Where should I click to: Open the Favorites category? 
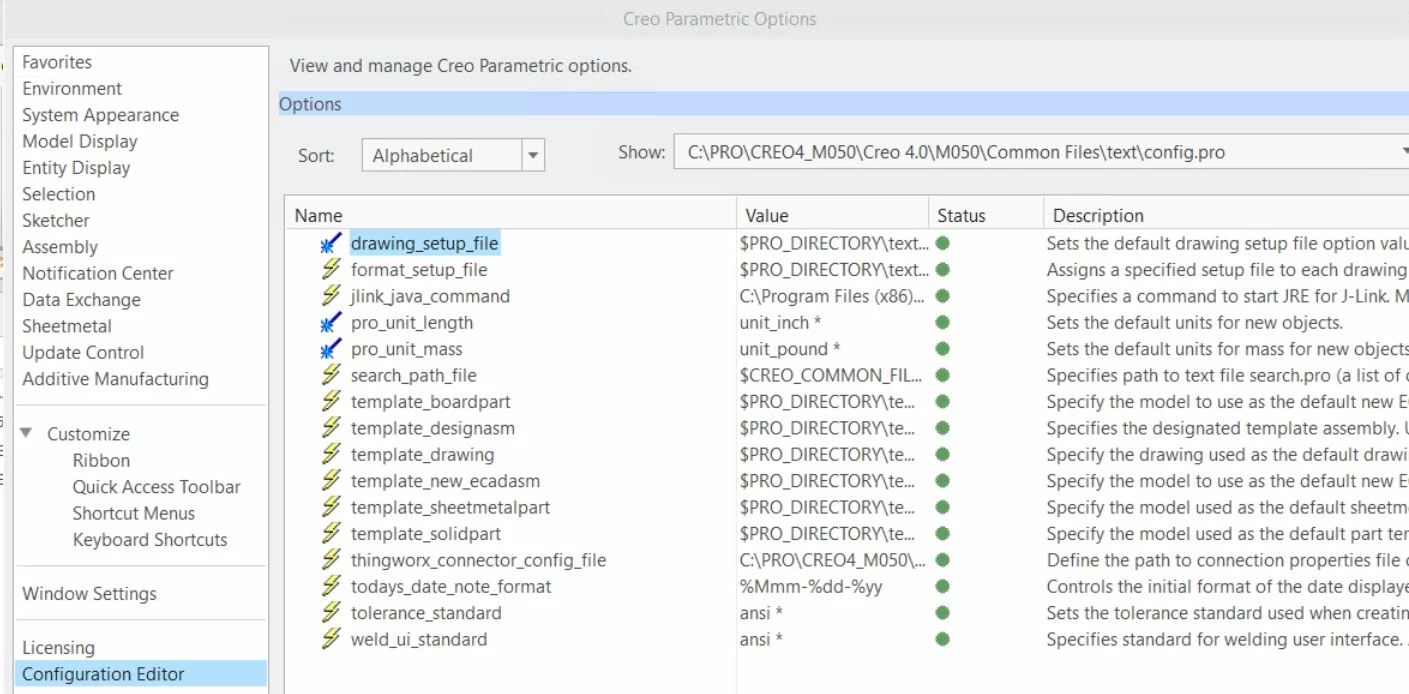point(57,62)
